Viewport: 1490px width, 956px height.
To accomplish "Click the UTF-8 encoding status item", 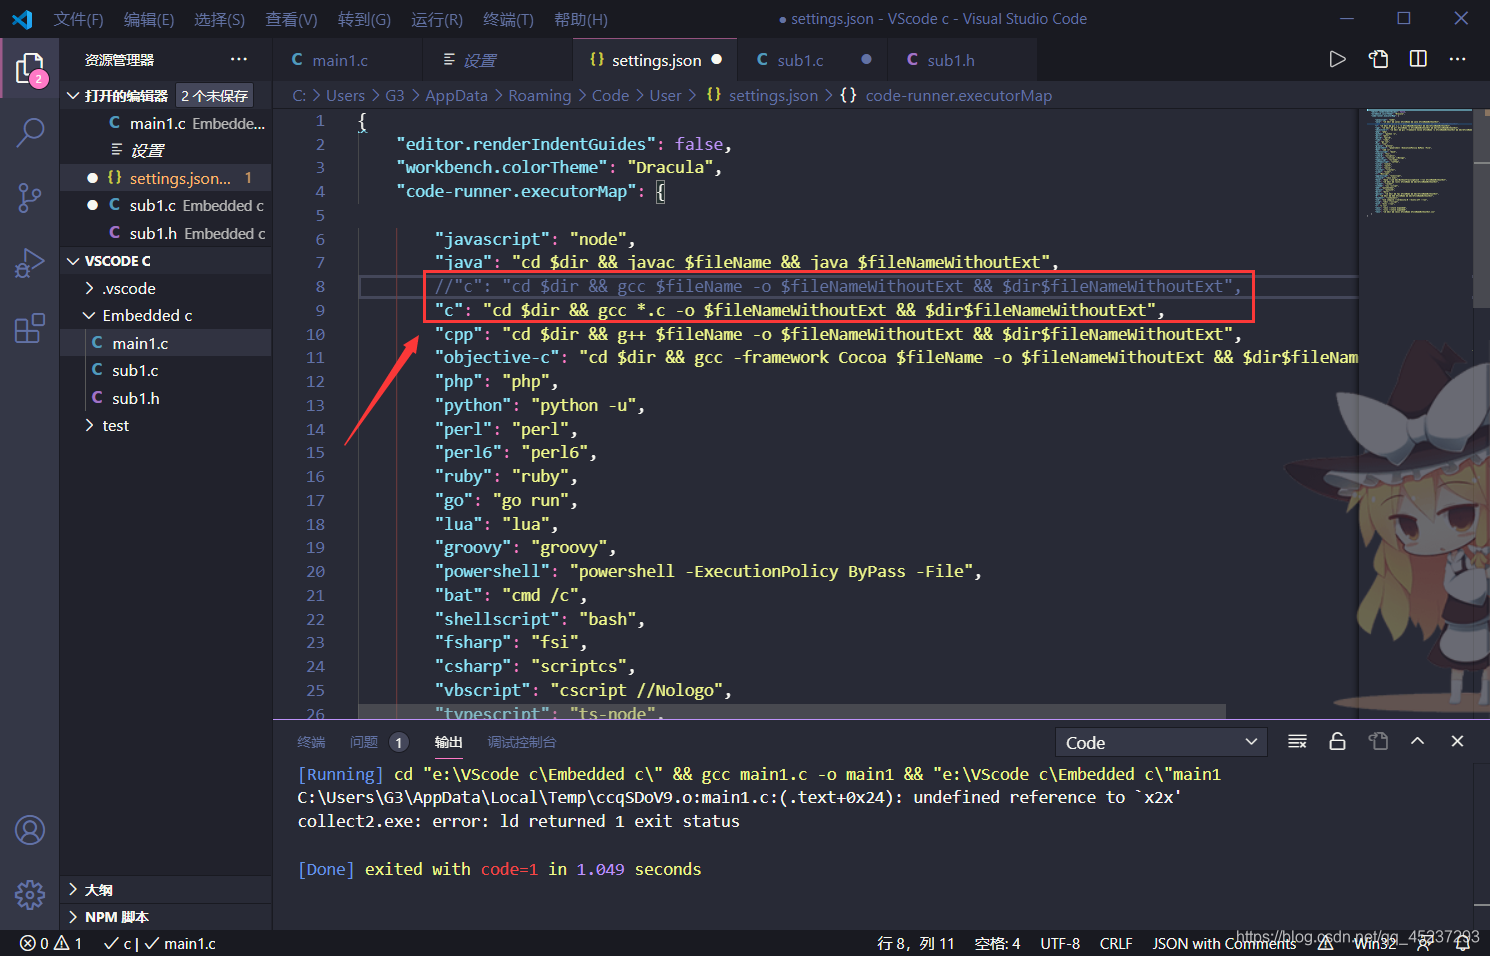I will (1060, 943).
